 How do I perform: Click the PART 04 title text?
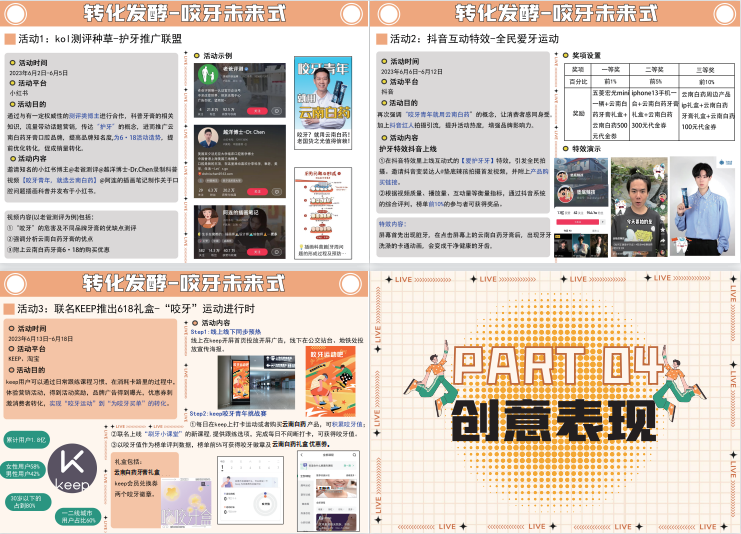point(558,365)
